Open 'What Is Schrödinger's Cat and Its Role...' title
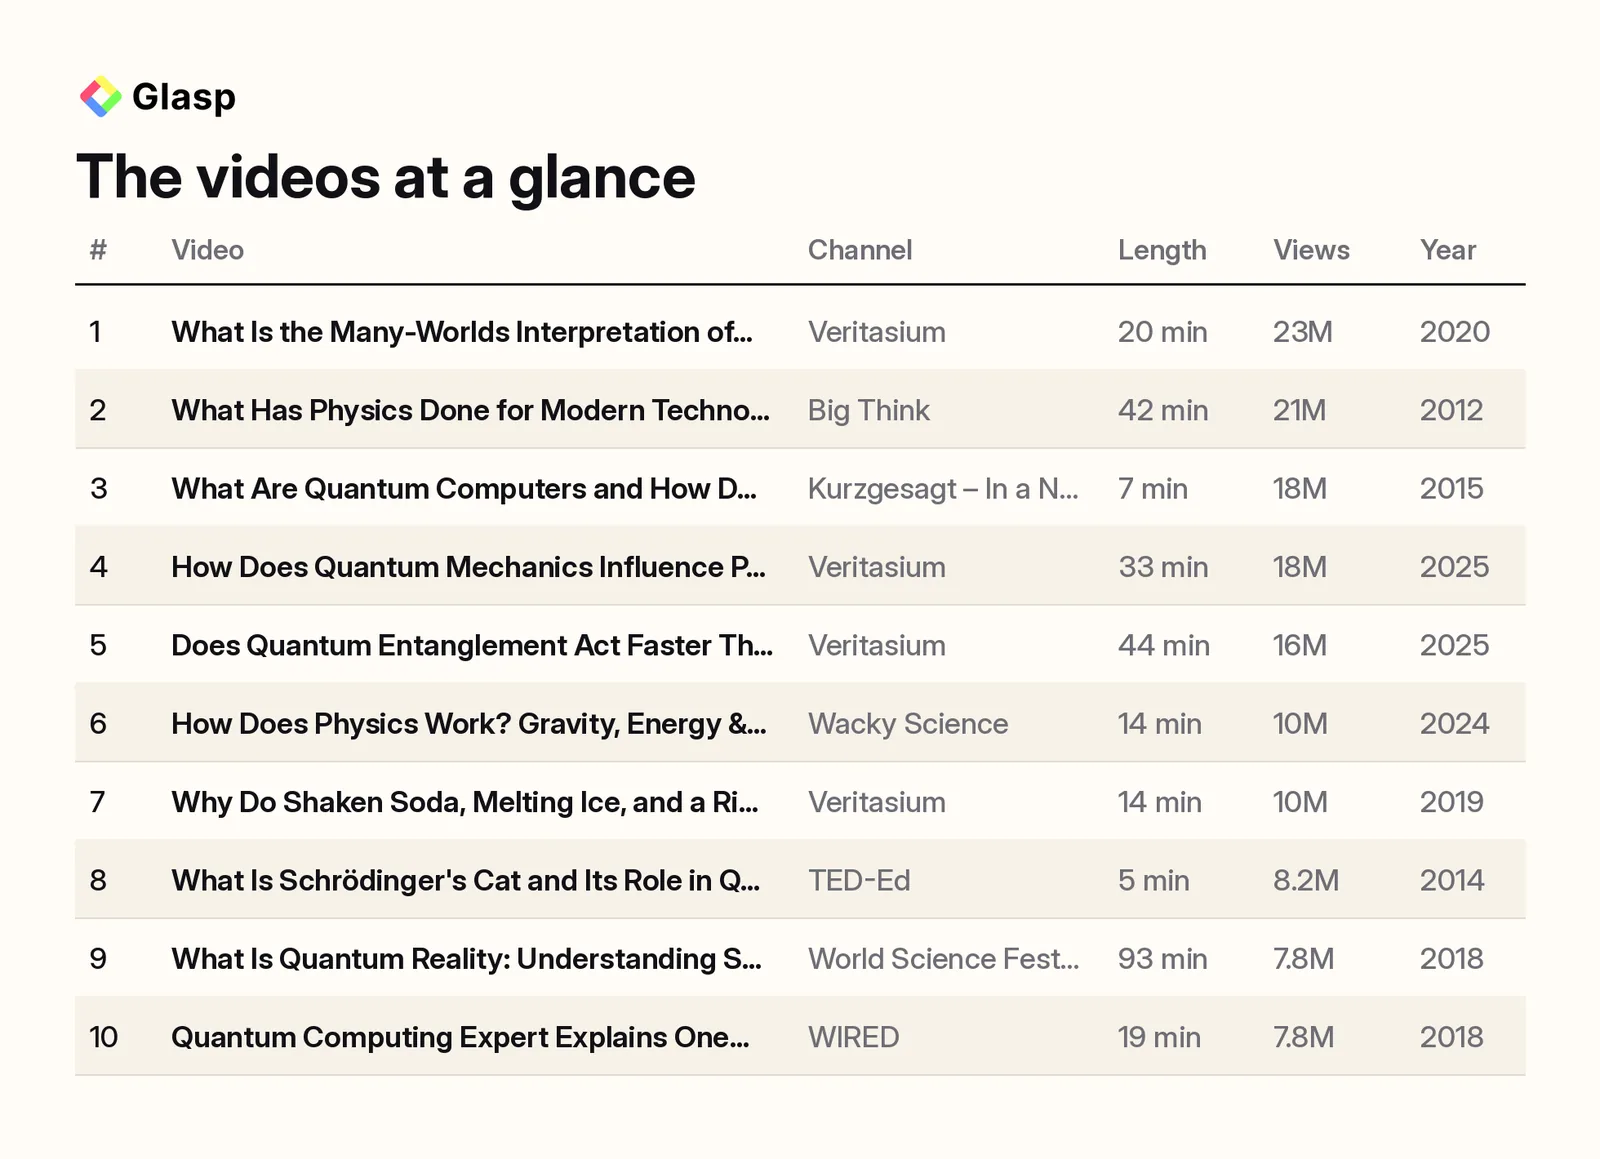The image size is (1600, 1159). pos(466,880)
